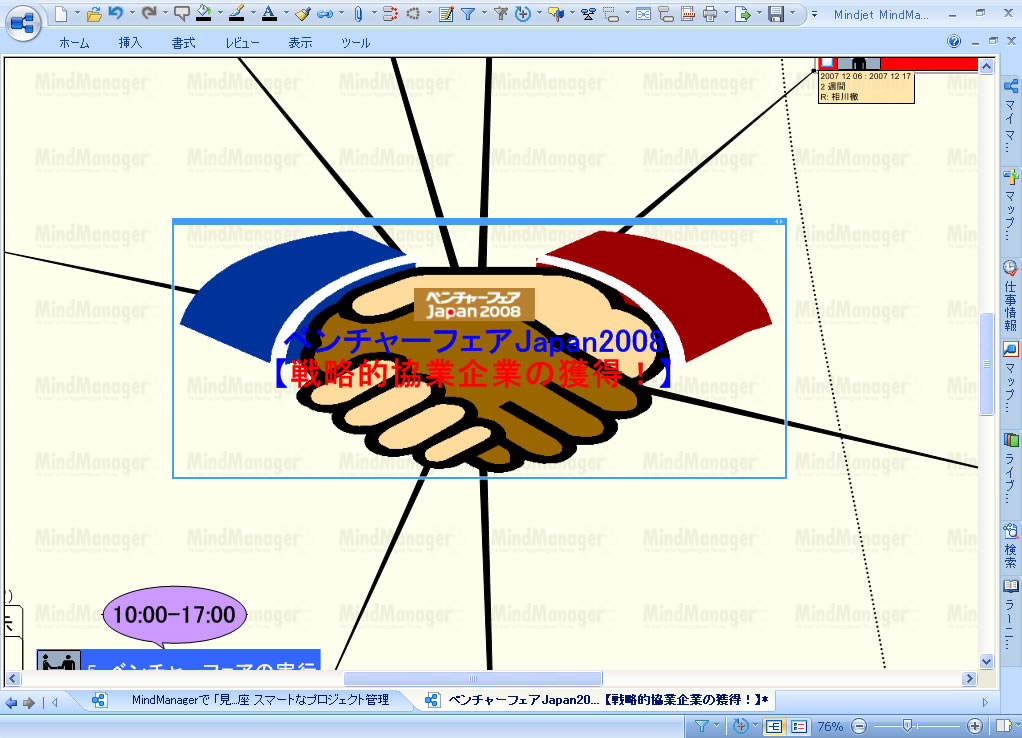Insert a relationship line
1022x738 pixels.
[390, 13]
